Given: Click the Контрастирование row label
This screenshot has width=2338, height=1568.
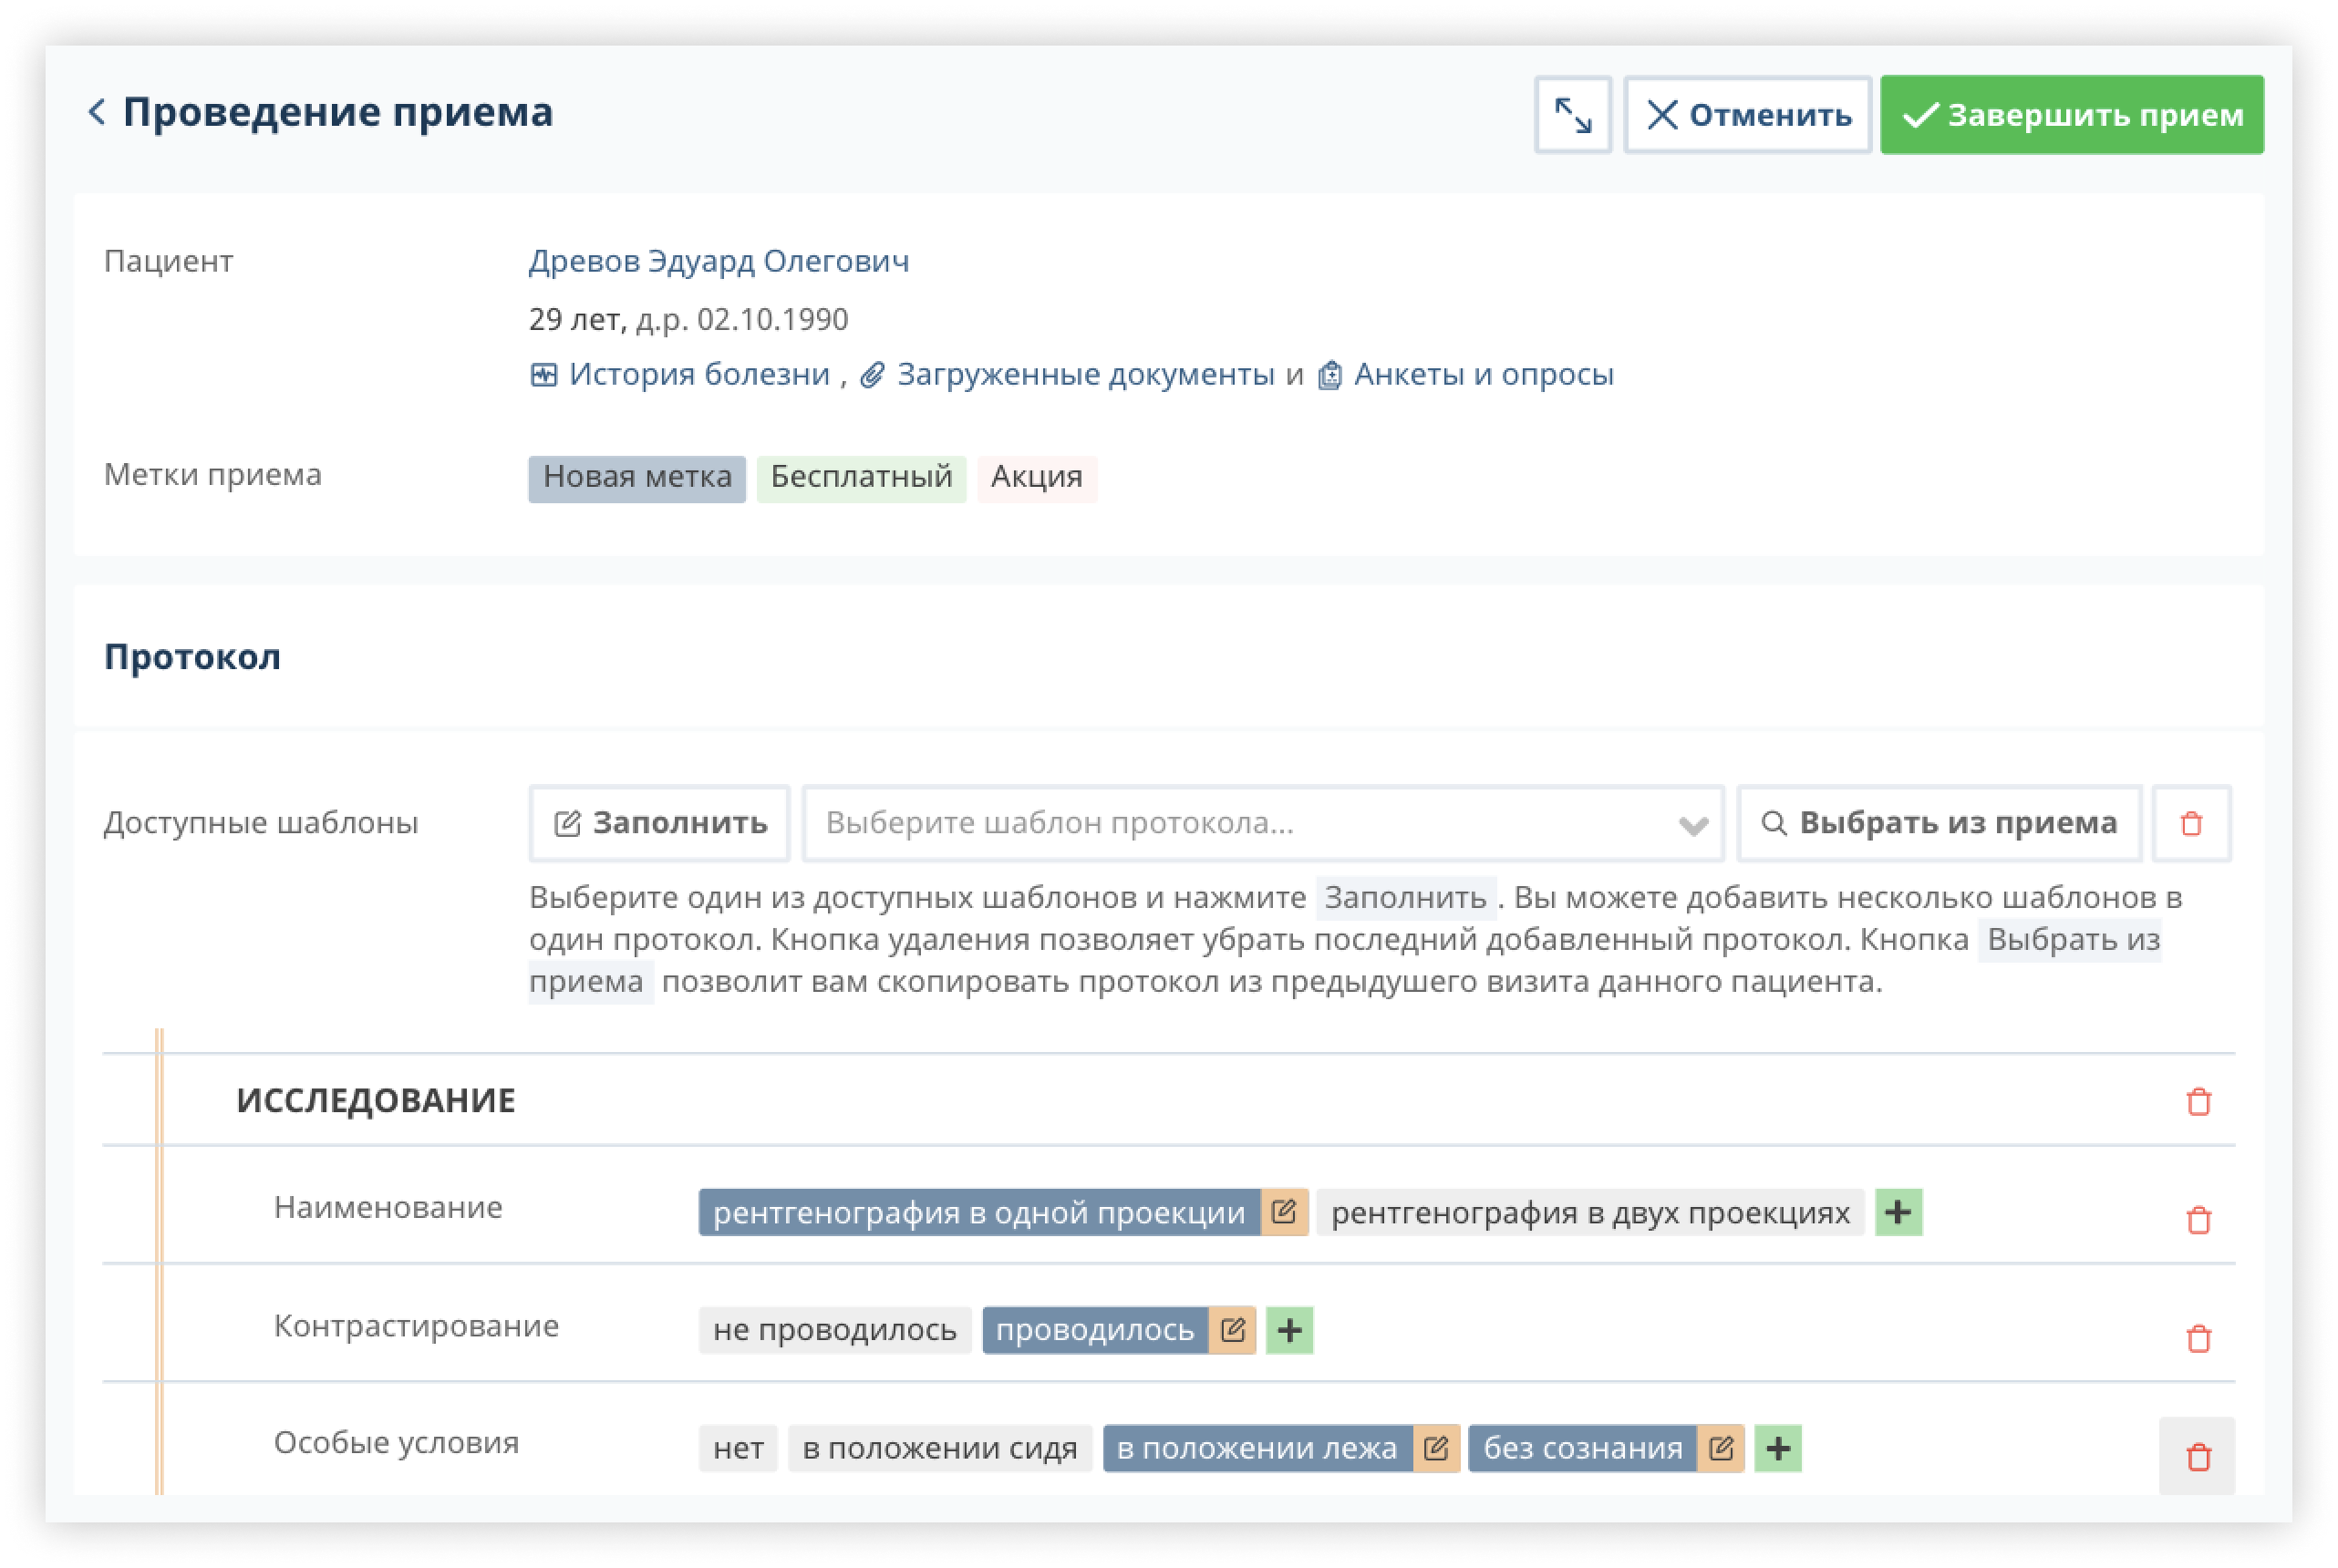Looking at the screenshot, I should point(416,1327).
